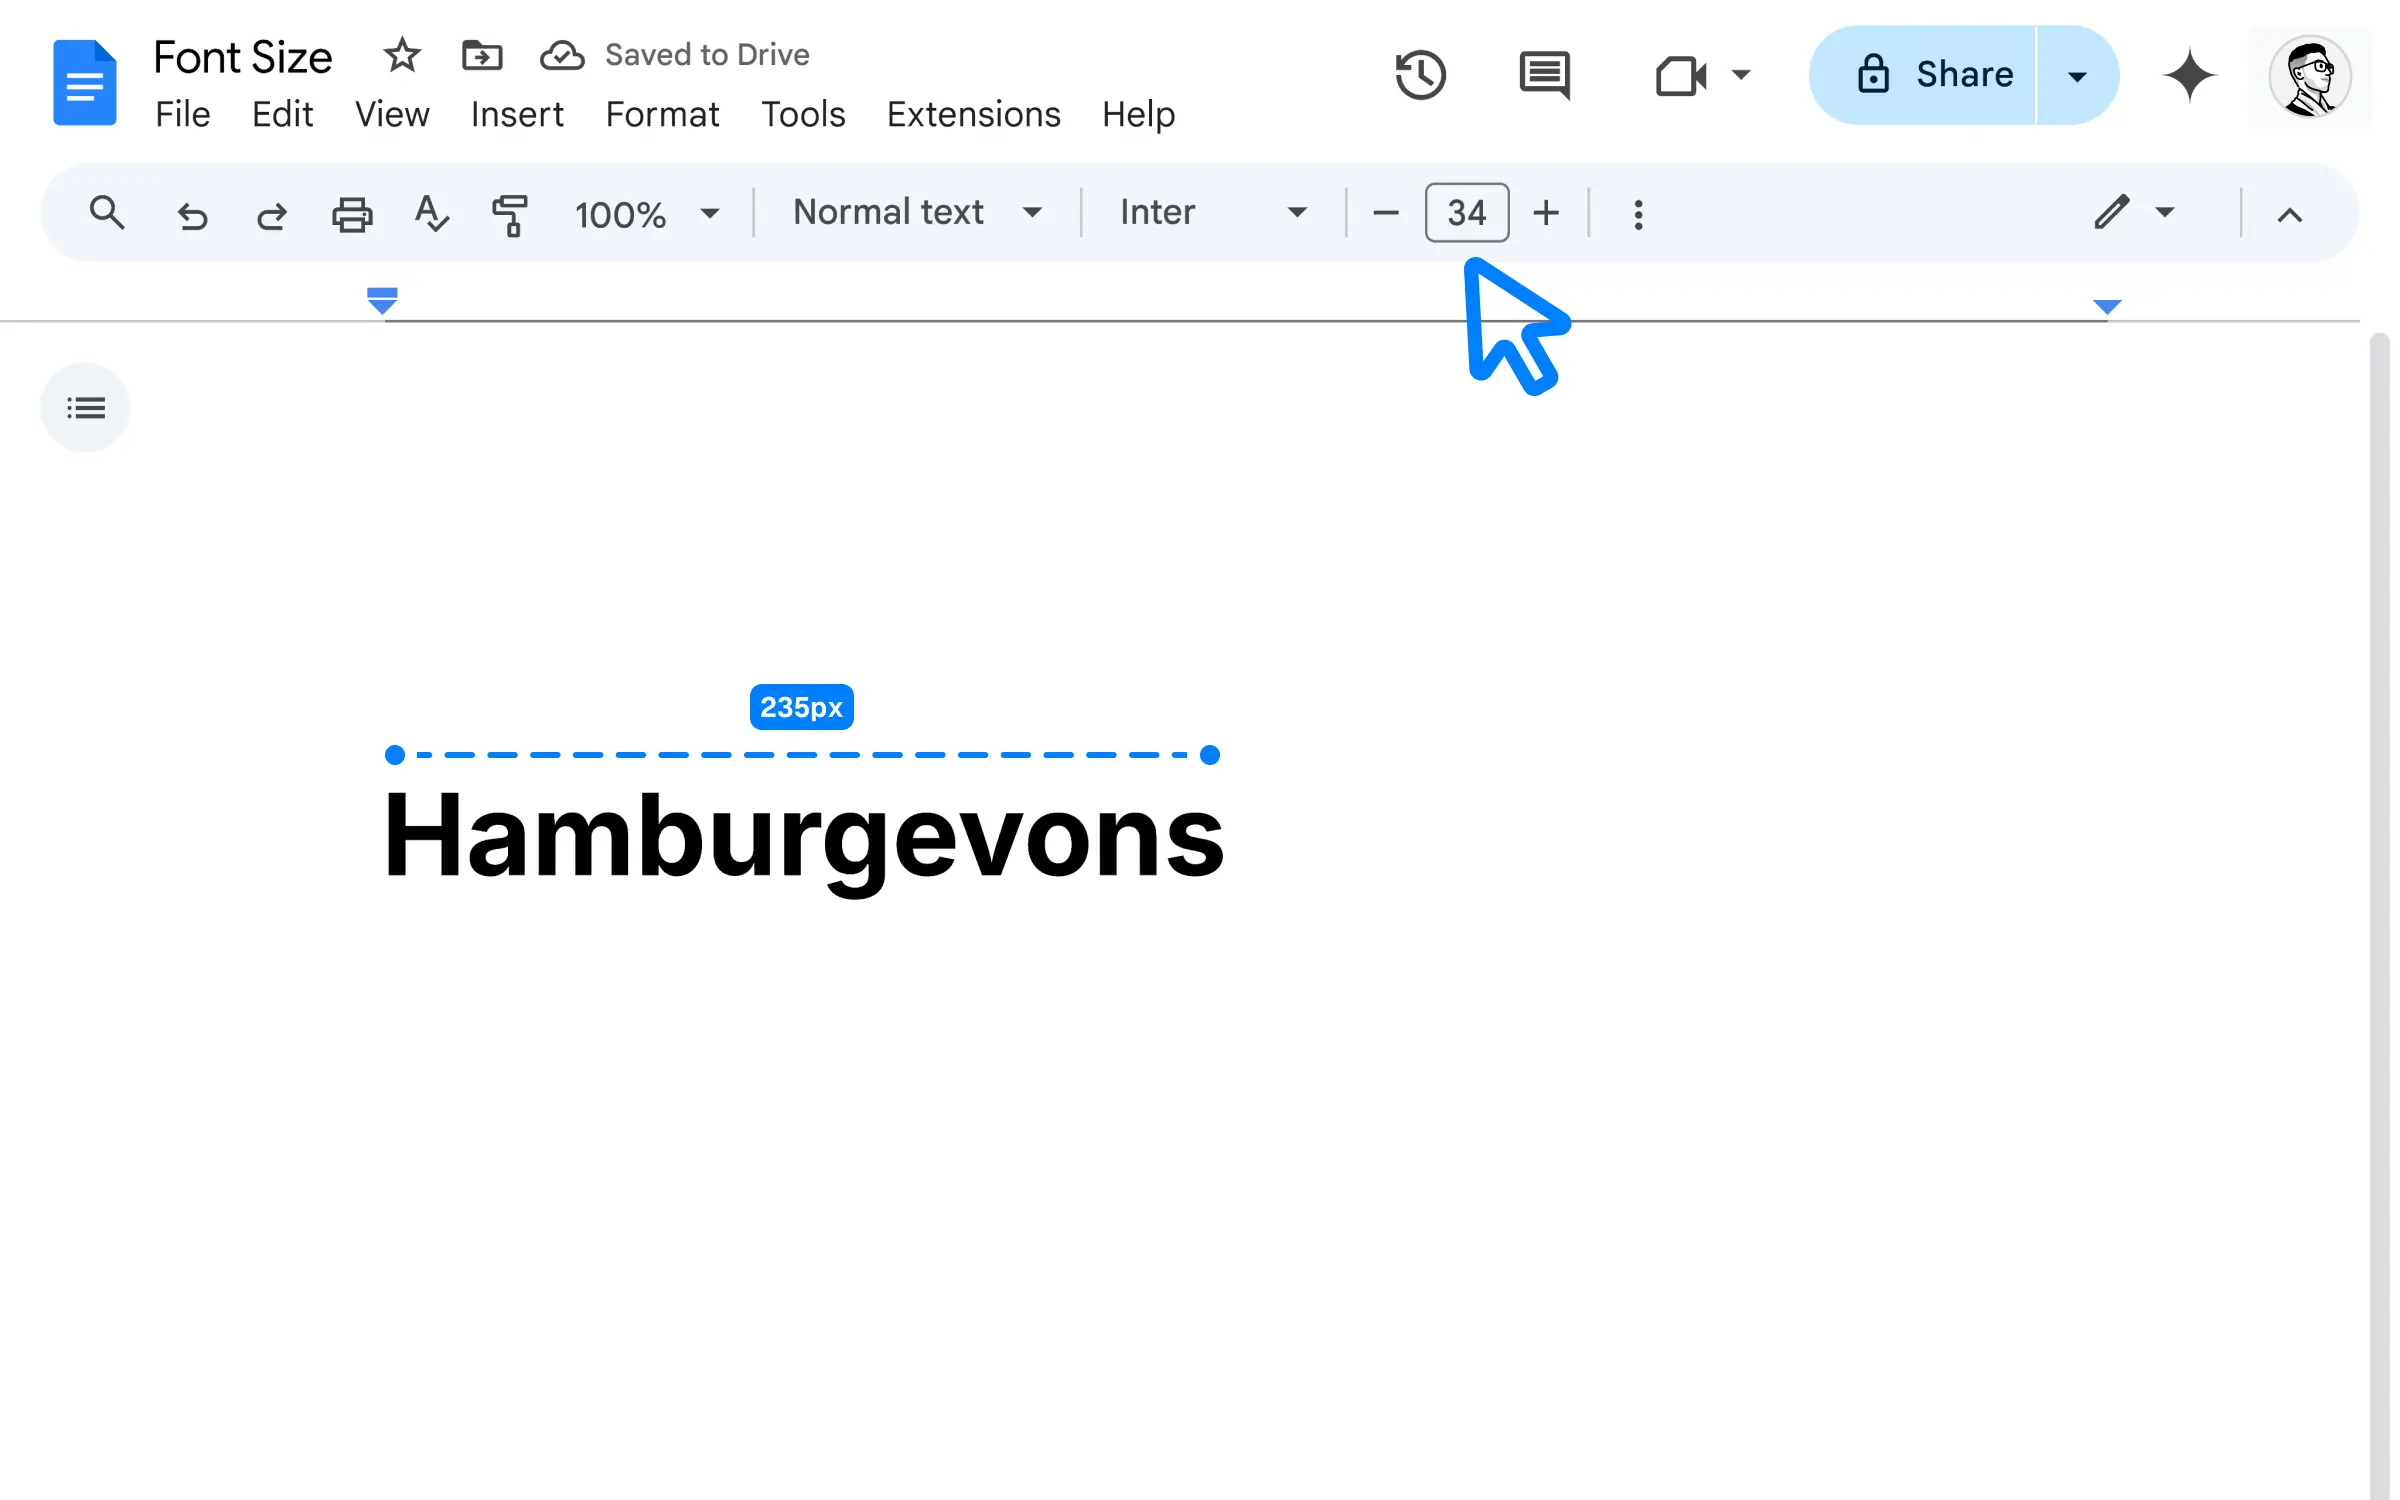
Task: Open the Format menu
Action: (662, 114)
